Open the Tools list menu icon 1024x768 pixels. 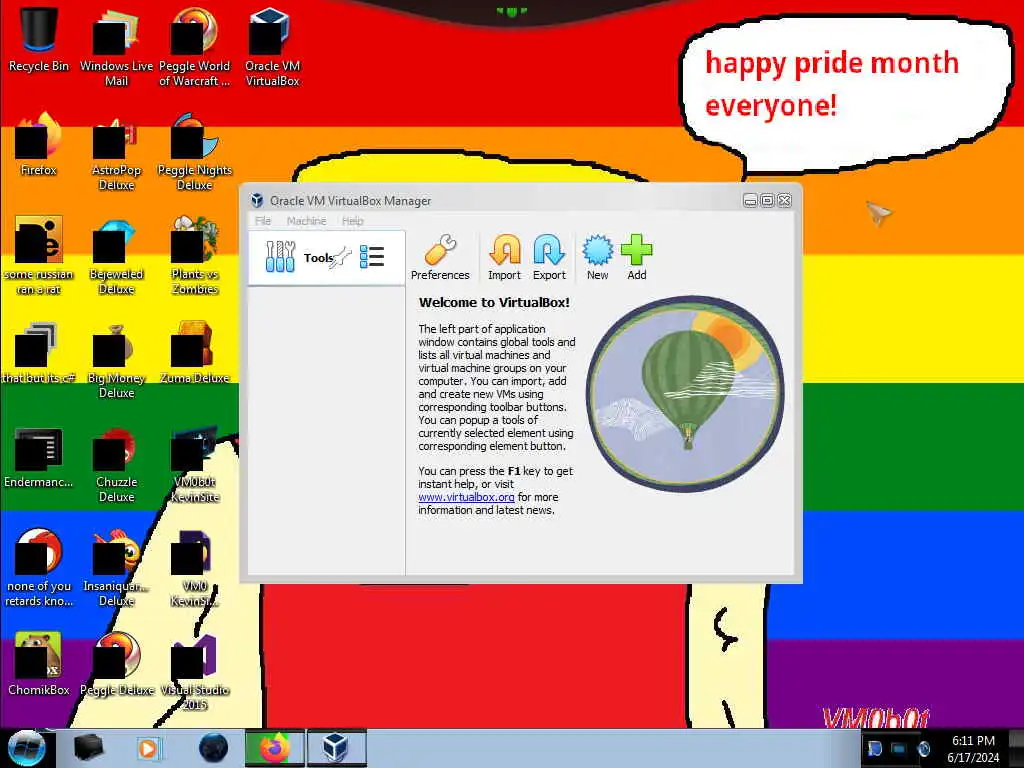(x=372, y=257)
